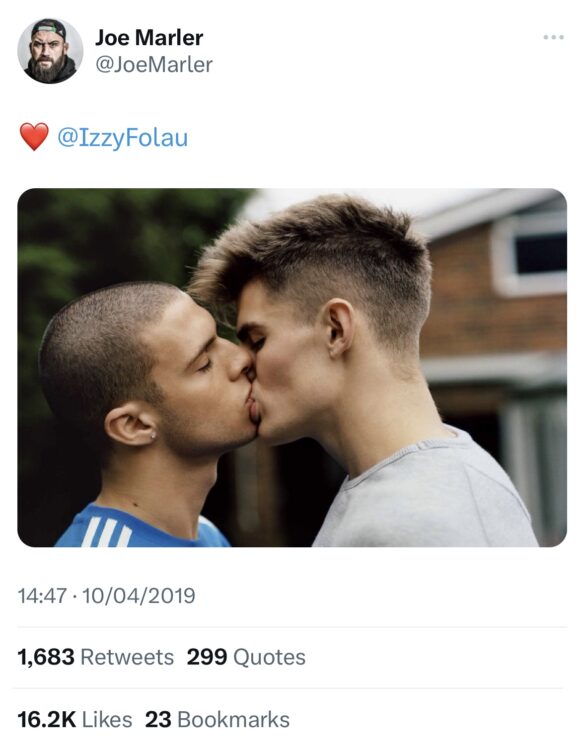Click the 14:47 timestamp
Screen dimensions: 585x748
42,596
